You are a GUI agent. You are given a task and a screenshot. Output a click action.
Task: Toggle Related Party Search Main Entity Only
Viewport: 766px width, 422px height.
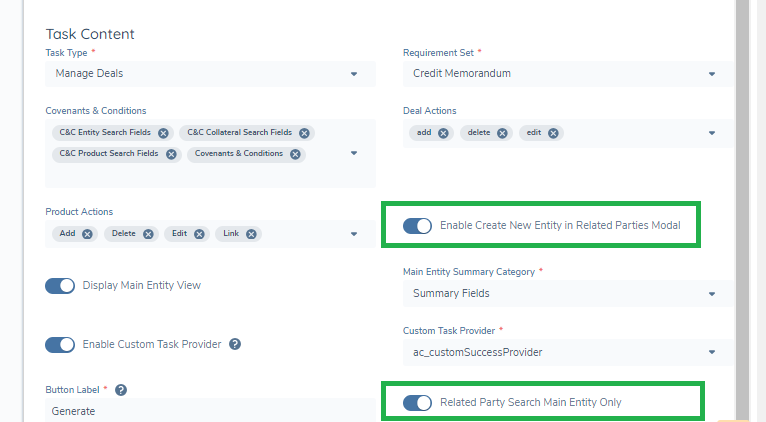point(417,403)
